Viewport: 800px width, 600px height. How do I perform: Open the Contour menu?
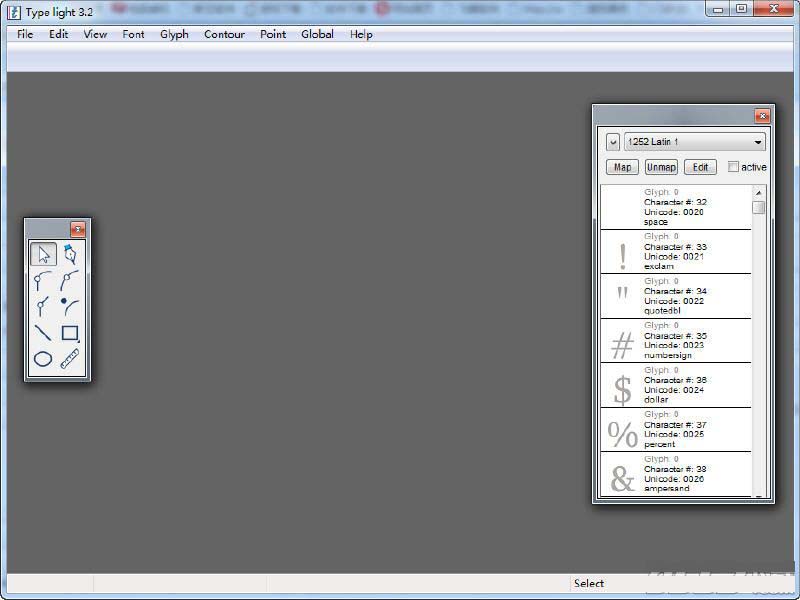point(224,34)
